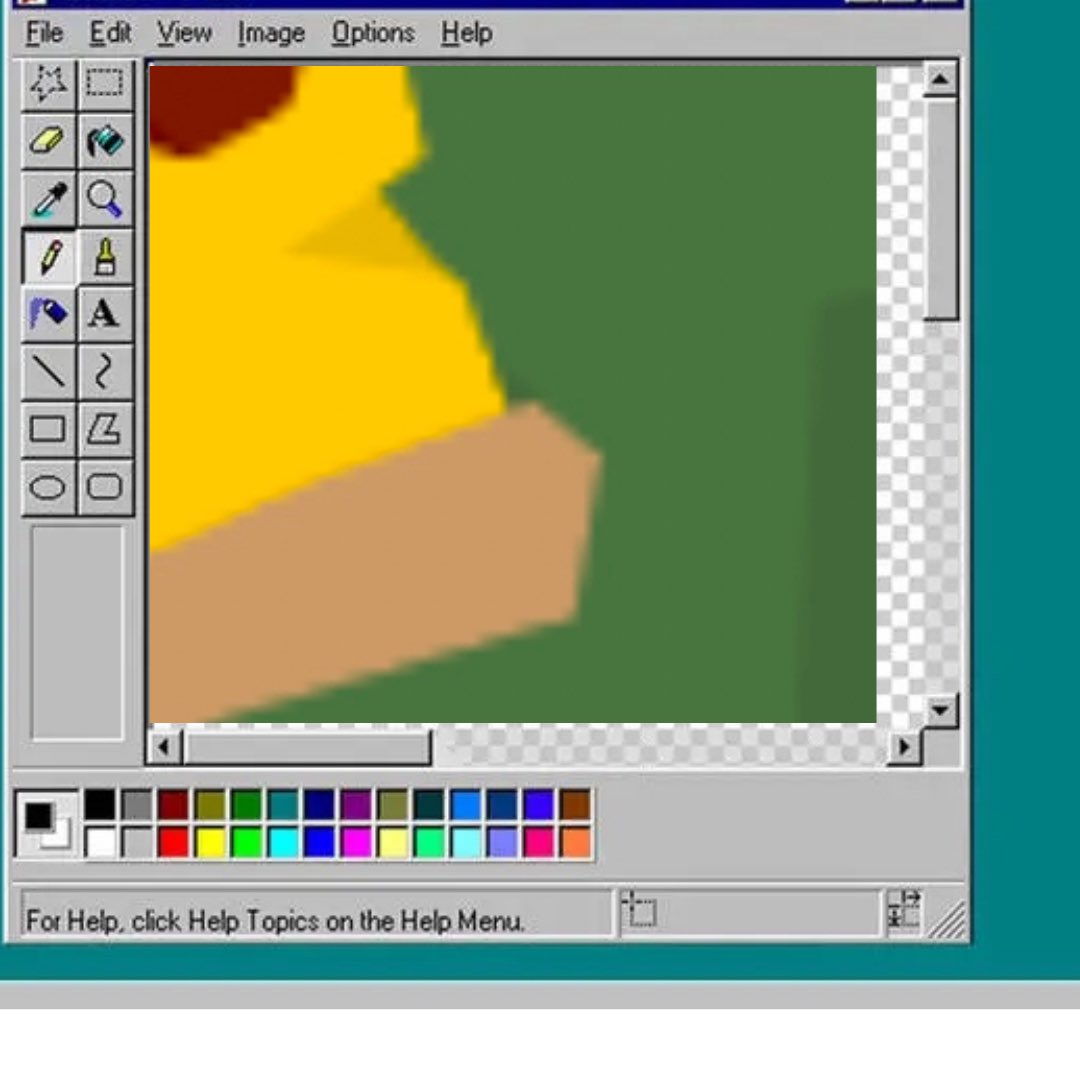Select the rectangular Select tool

105,84
